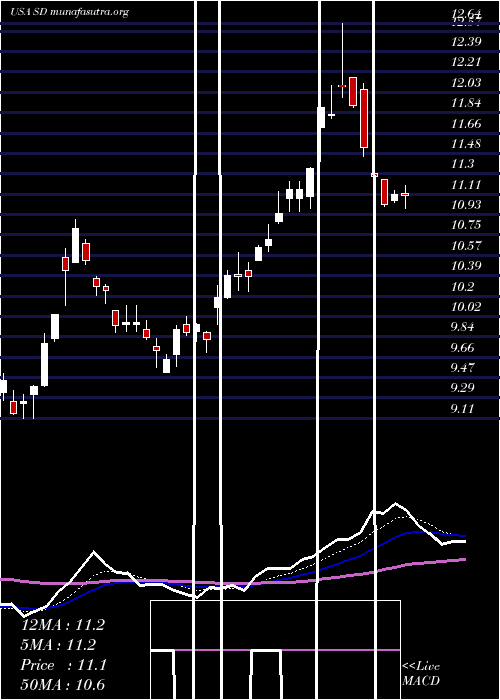
Task: Click the last candlestick on the chart
Action: [x=405, y=196]
